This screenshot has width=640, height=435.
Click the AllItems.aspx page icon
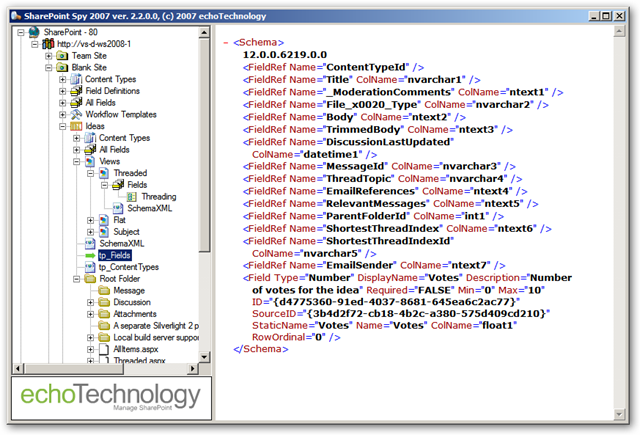(104, 349)
